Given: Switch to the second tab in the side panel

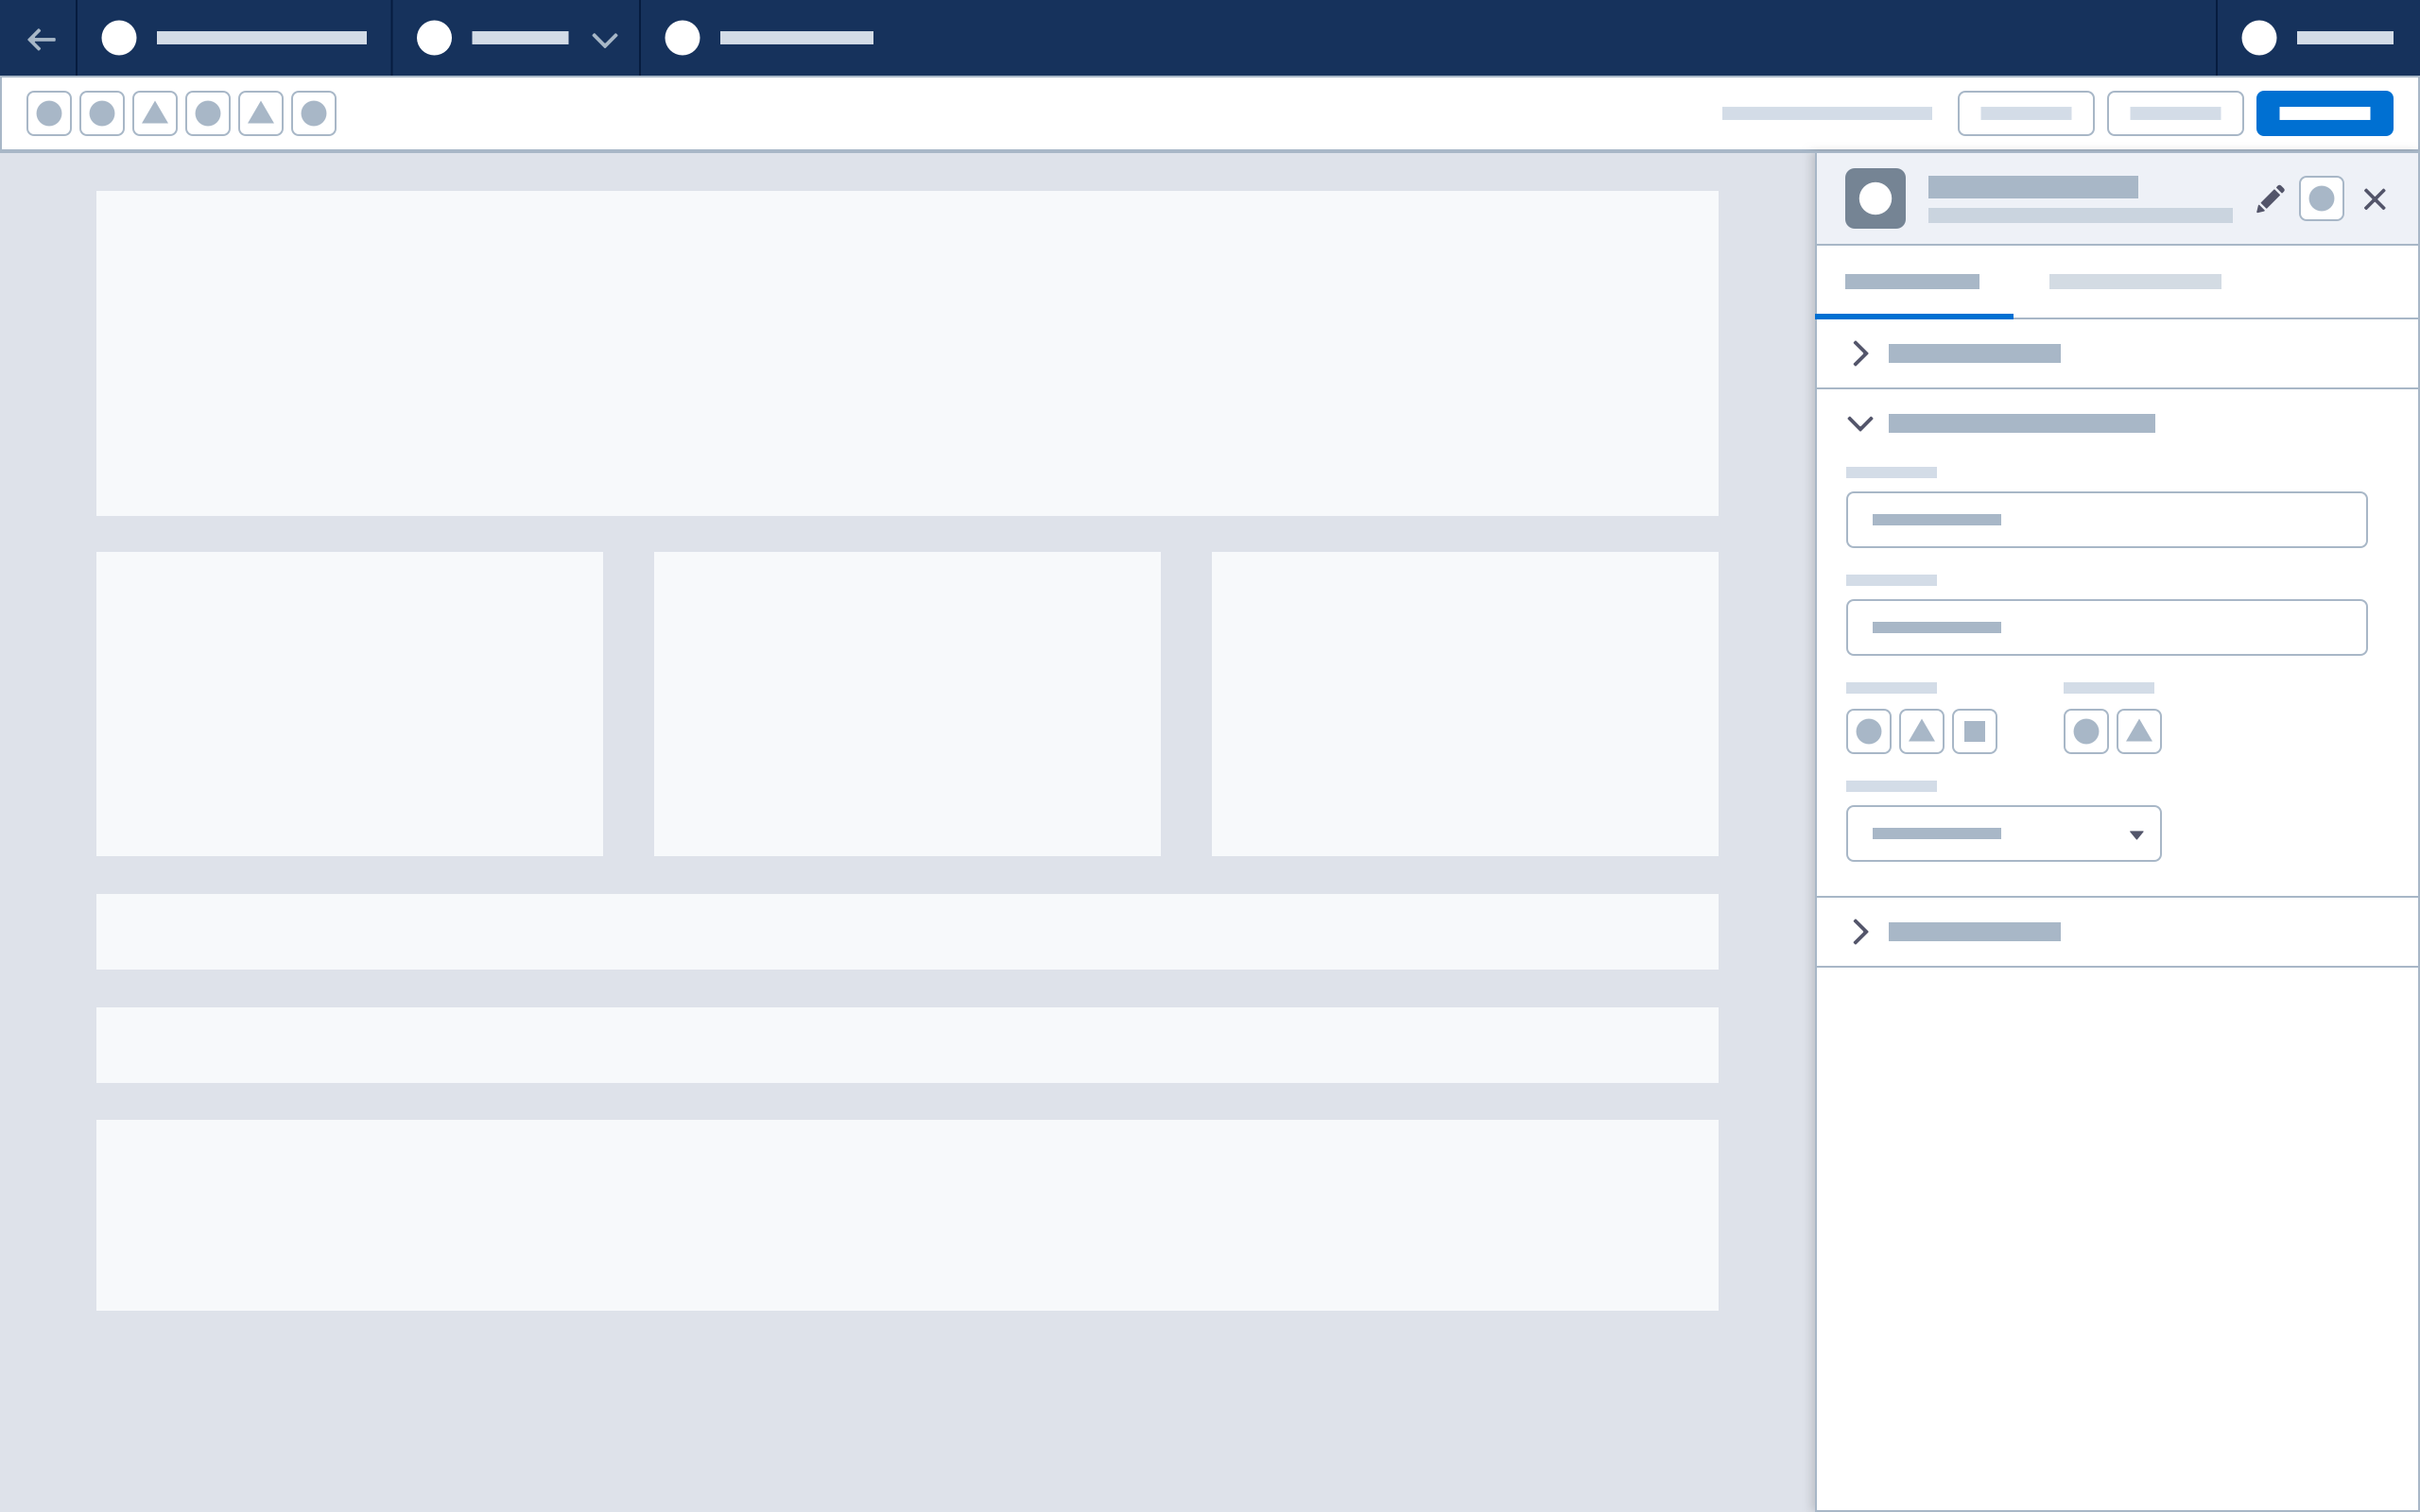Looking at the screenshot, I should click(2135, 282).
